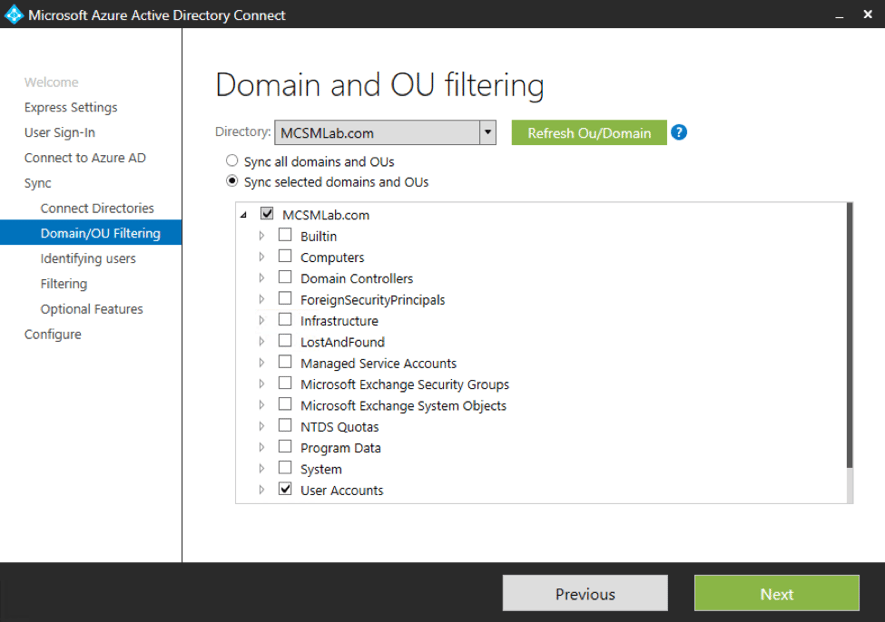Click the Azure AD Connect title bar logo
Screen dimensions: 885x622
(14, 15)
